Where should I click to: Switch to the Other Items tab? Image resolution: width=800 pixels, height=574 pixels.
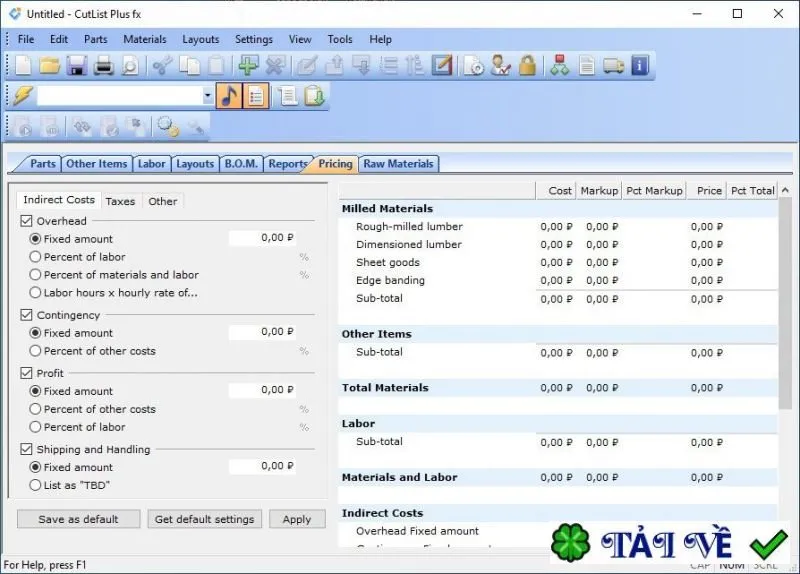point(96,164)
